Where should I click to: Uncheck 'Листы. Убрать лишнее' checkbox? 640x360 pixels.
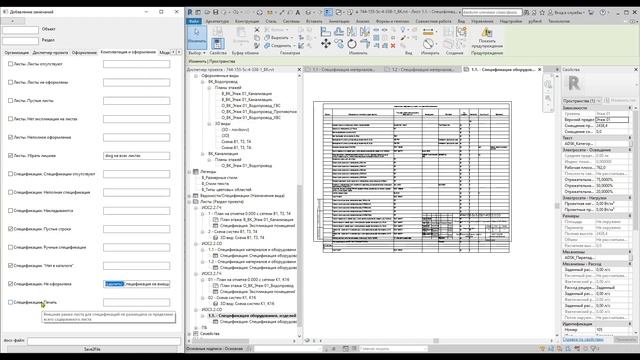point(10,156)
